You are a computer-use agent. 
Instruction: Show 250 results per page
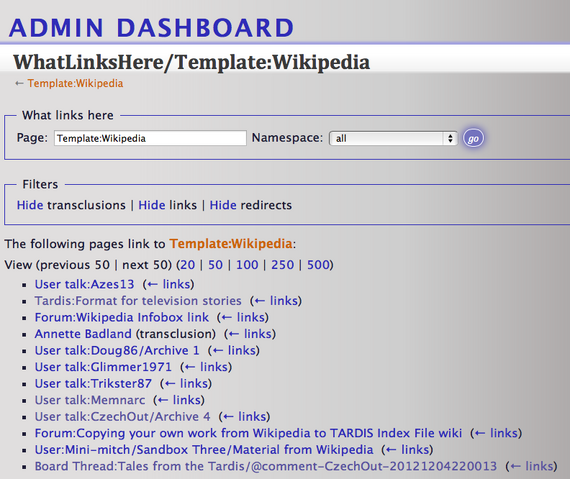[282, 265]
